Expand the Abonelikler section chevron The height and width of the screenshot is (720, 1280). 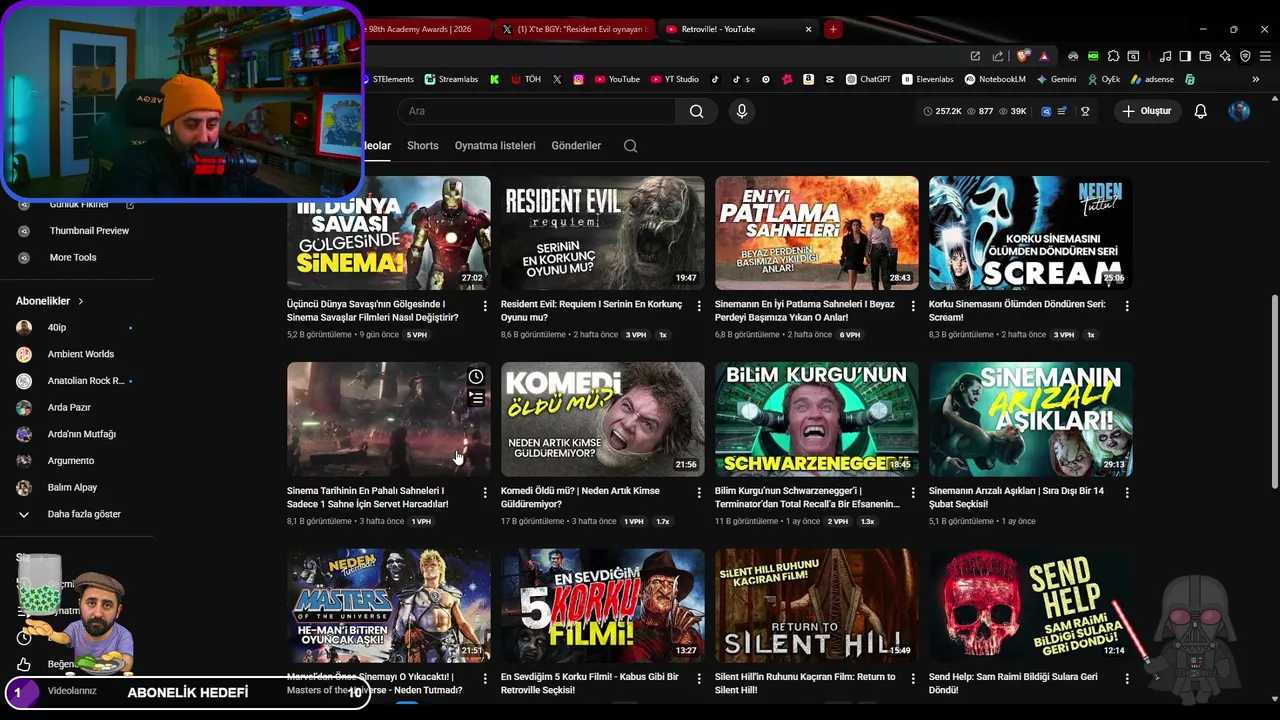pos(81,301)
